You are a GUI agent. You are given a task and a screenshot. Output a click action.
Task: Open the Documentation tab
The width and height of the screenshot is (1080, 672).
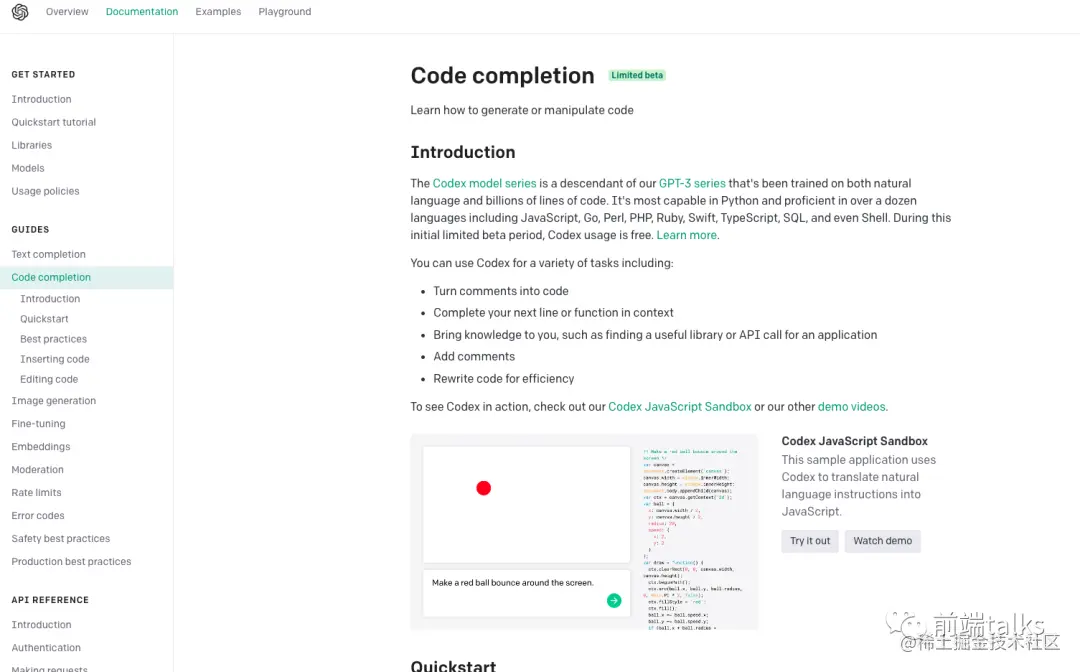(x=142, y=12)
